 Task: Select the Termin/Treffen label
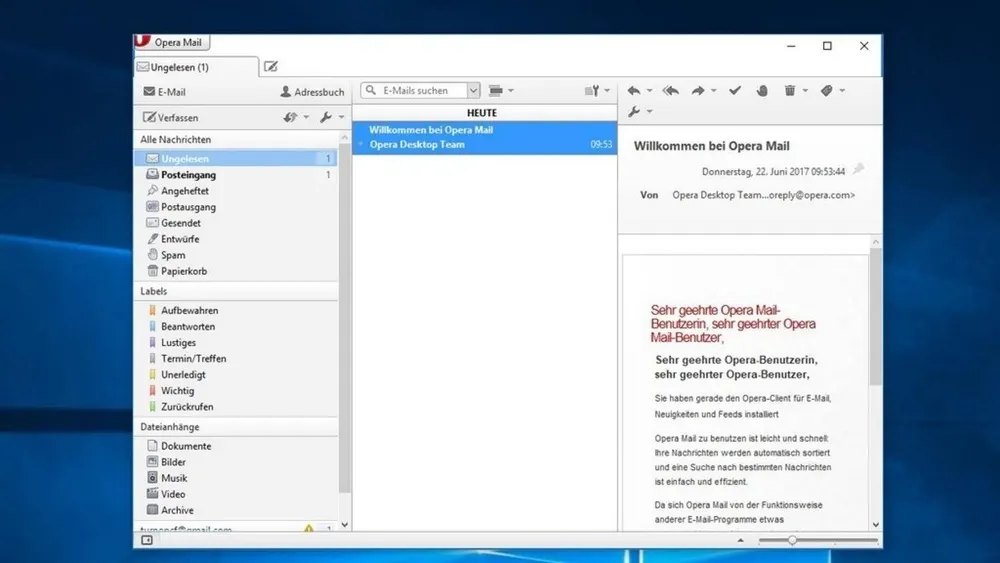click(x=236, y=358)
